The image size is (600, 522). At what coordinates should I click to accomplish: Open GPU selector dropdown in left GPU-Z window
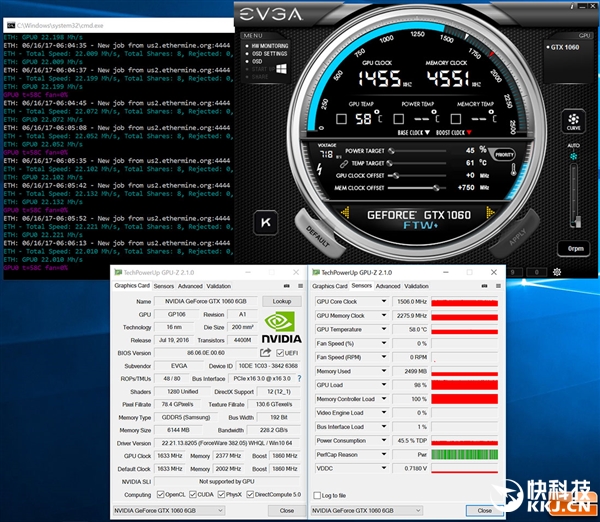169,511
